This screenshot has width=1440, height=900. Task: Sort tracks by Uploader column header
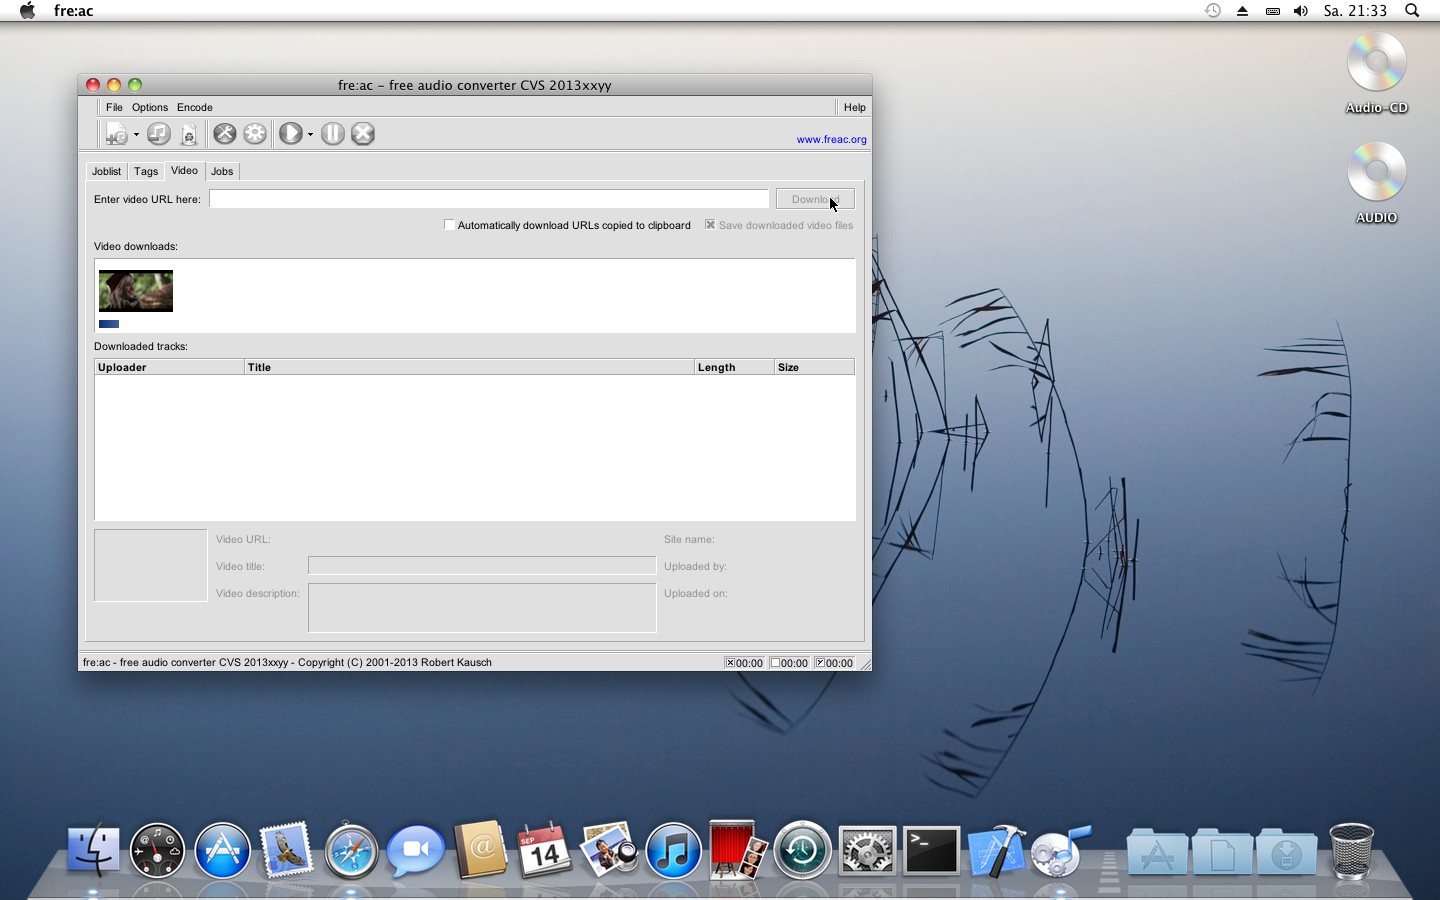[x=169, y=367]
